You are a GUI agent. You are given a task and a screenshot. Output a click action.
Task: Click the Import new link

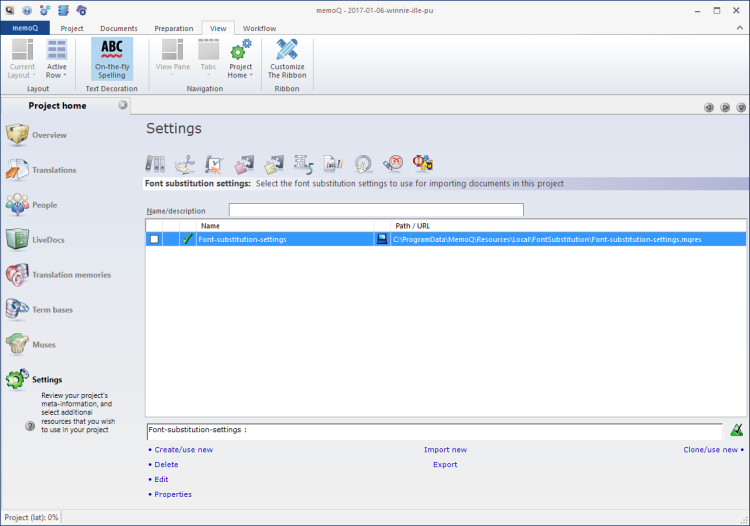click(445, 450)
